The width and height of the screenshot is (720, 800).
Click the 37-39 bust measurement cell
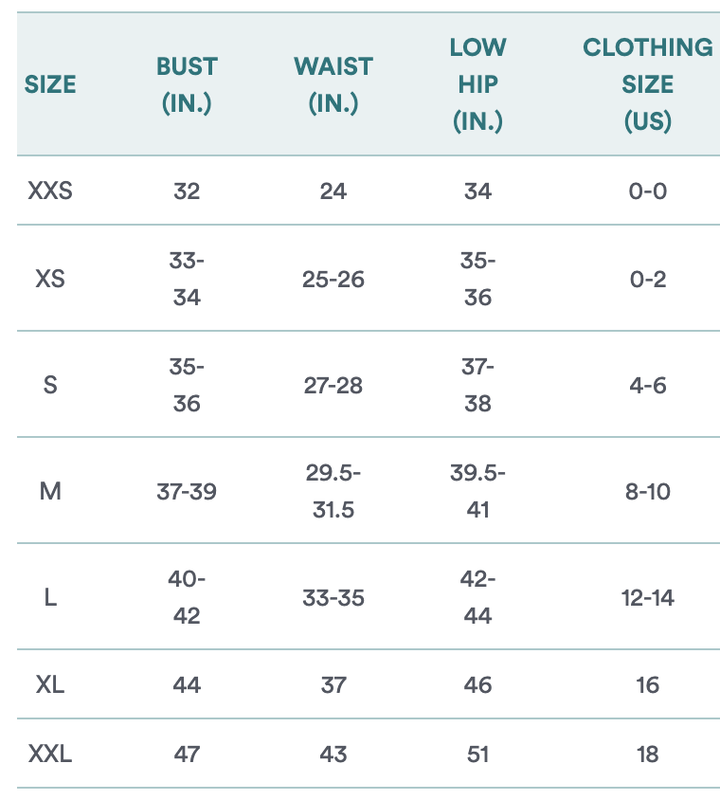click(x=186, y=492)
